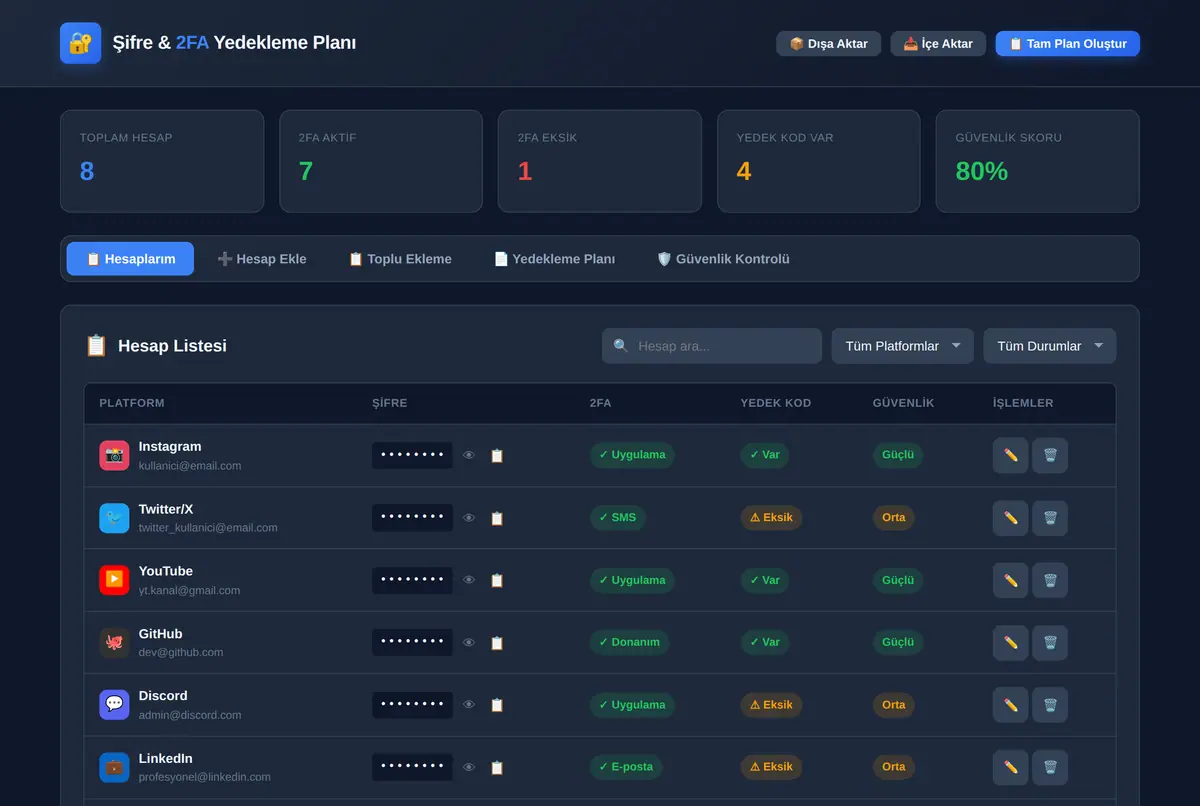Click the Instagram masked password field
Viewport: 1200px width, 806px height.
(x=412, y=455)
